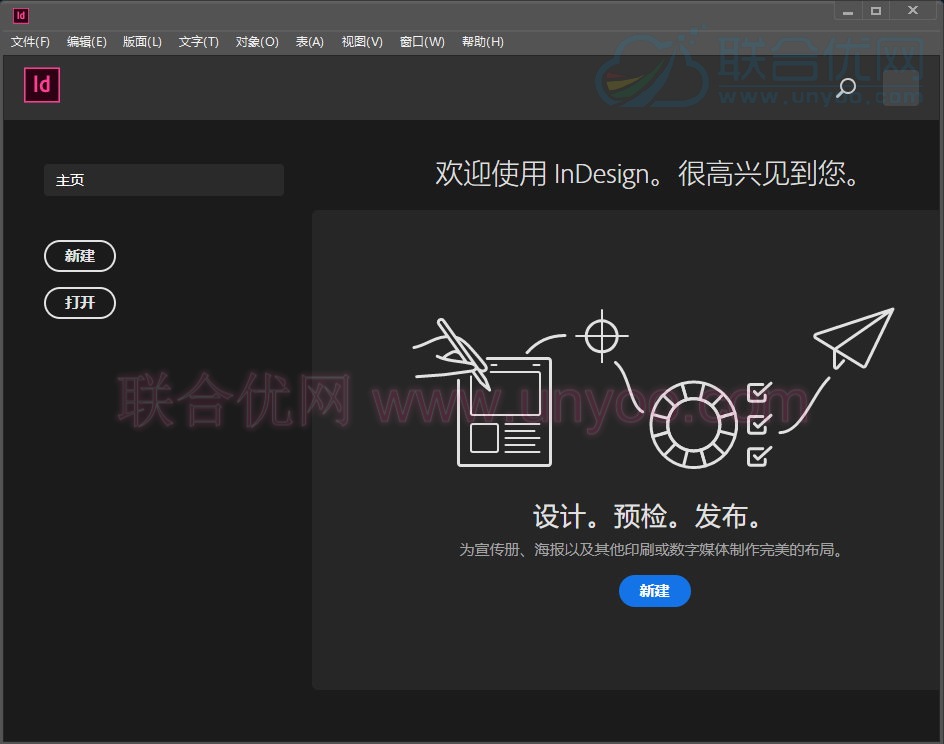Image resolution: width=944 pixels, height=744 pixels.
Task: Open the 文字(T) menu
Action: coord(199,42)
